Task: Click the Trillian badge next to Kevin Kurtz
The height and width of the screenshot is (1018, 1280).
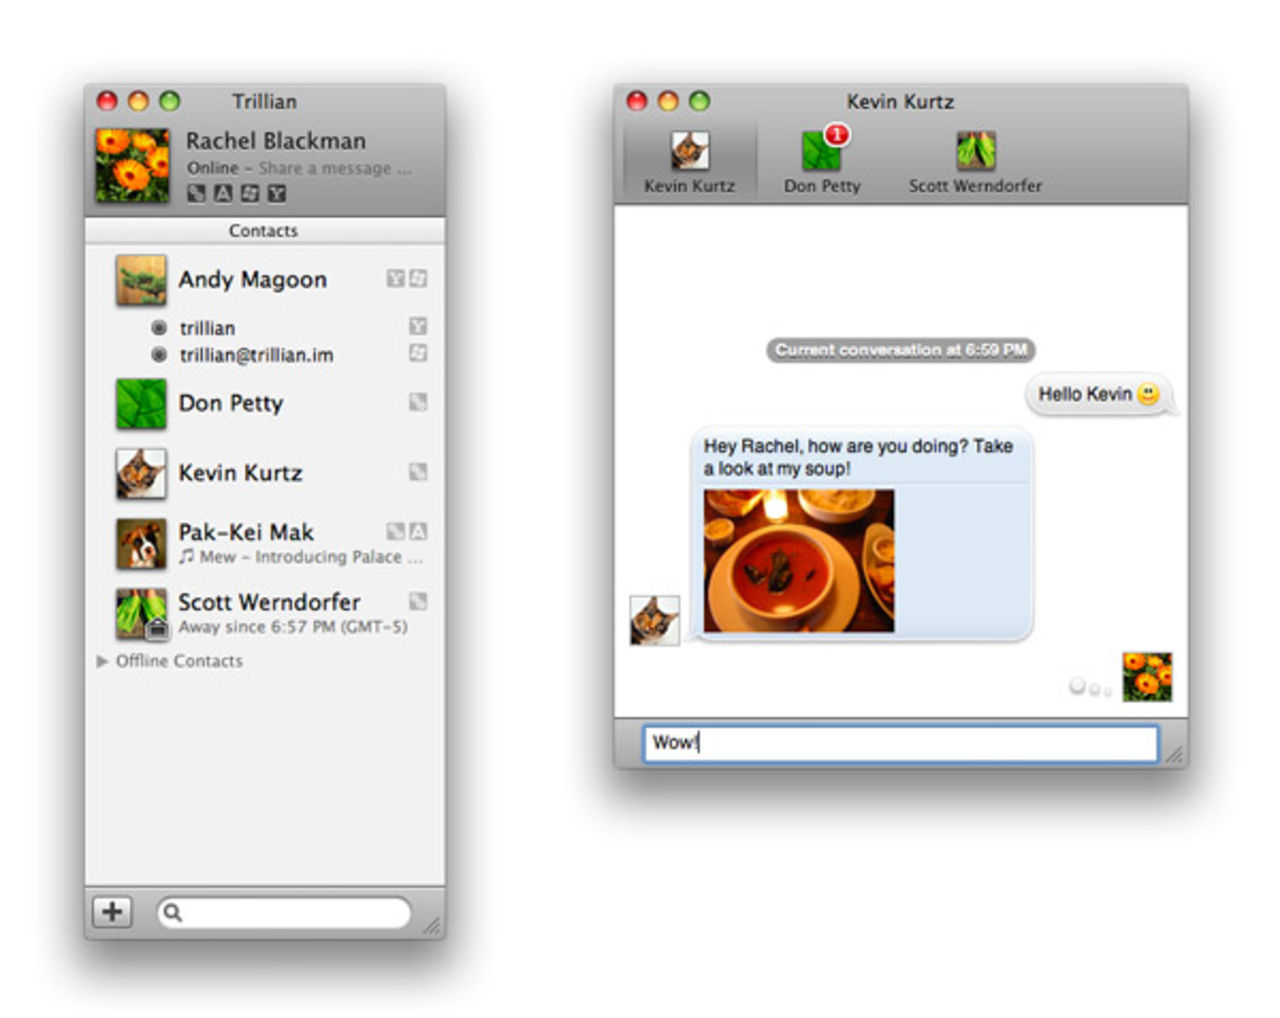Action: pos(418,471)
